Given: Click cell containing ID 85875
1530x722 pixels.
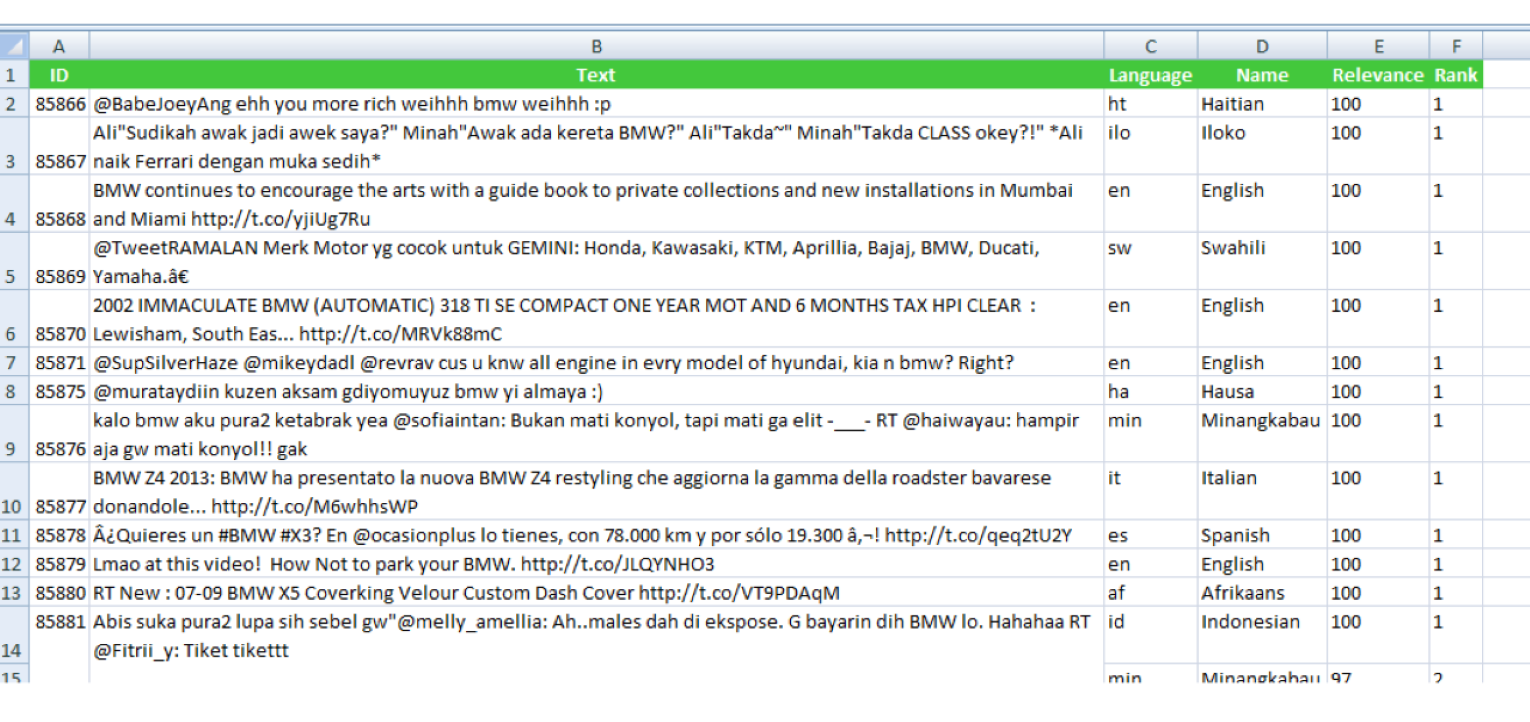Looking at the screenshot, I should click(59, 392).
